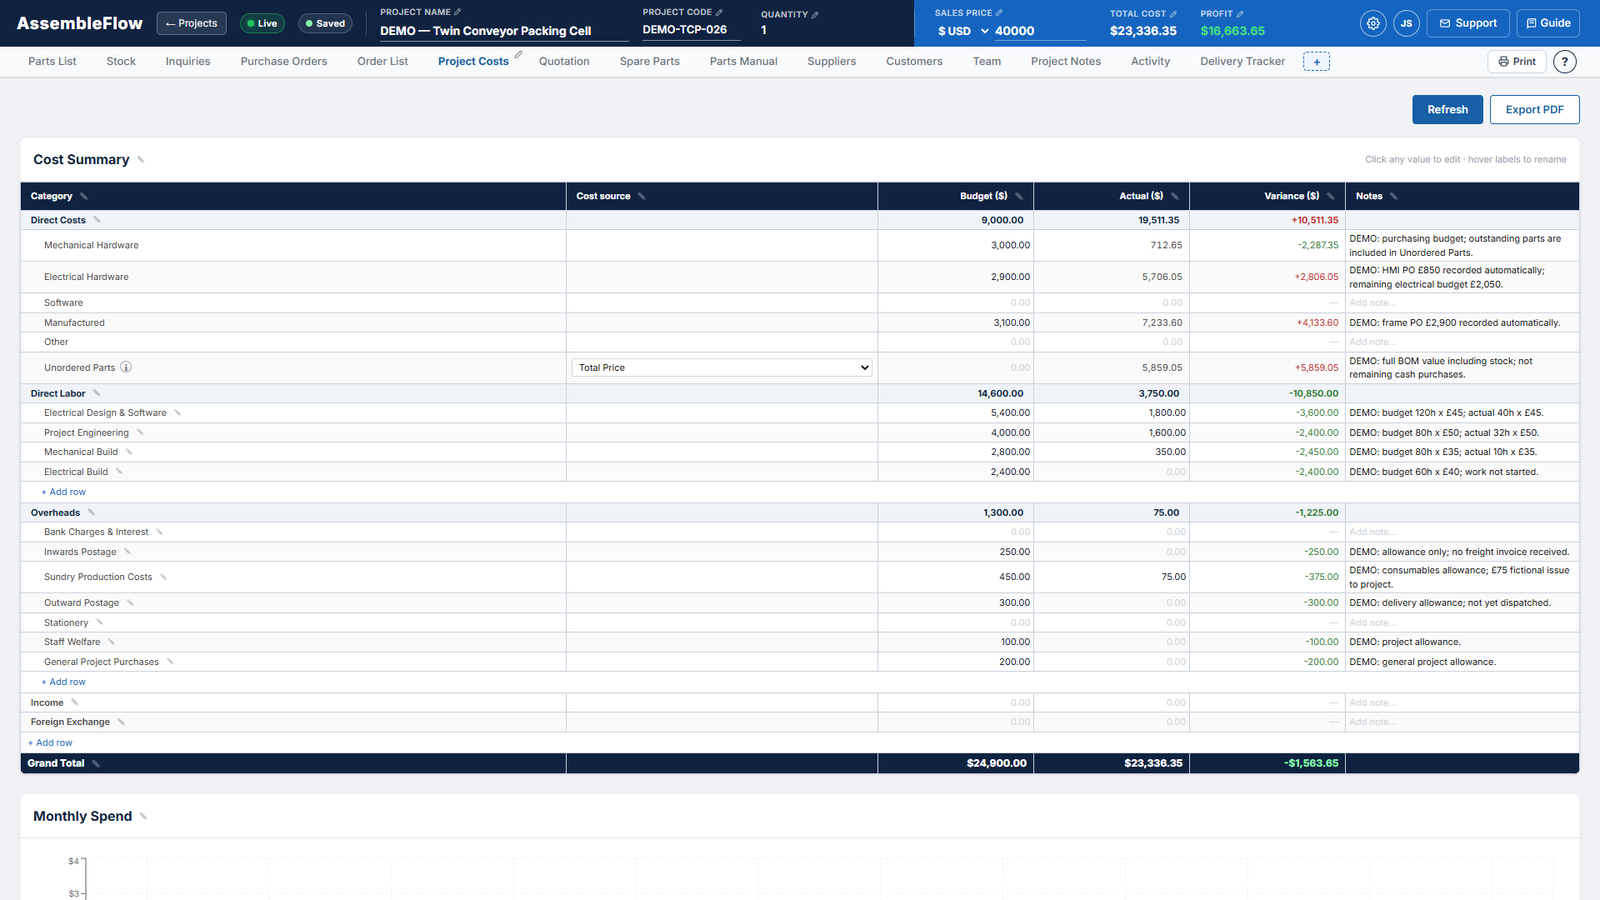
Task: Click the pencil icon next to Project Code
Action: (719, 12)
